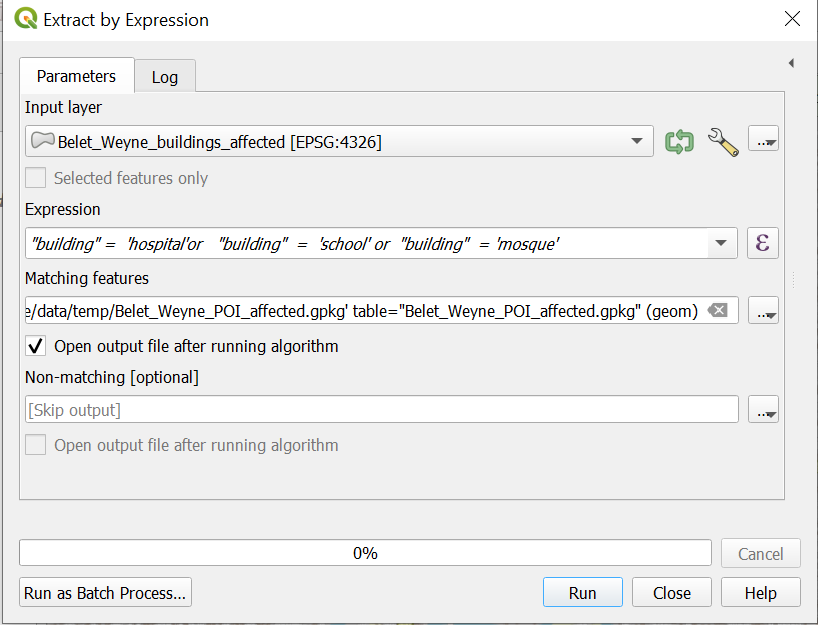Uncheck Open output file for Matching features
The width and height of the screenshot is (818, 625).
pyautogui.click(x=36, y=346)
